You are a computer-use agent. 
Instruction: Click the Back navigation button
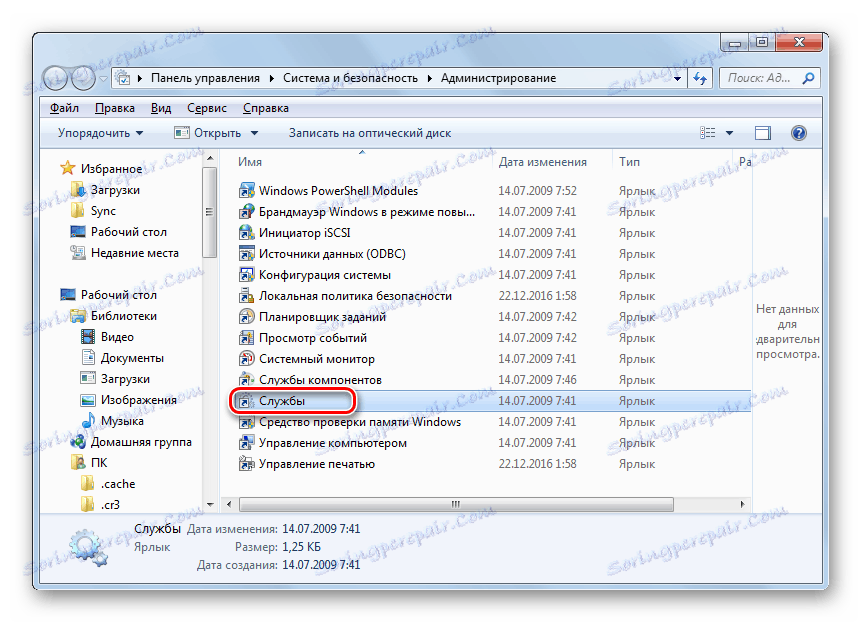tap(56, 78)
